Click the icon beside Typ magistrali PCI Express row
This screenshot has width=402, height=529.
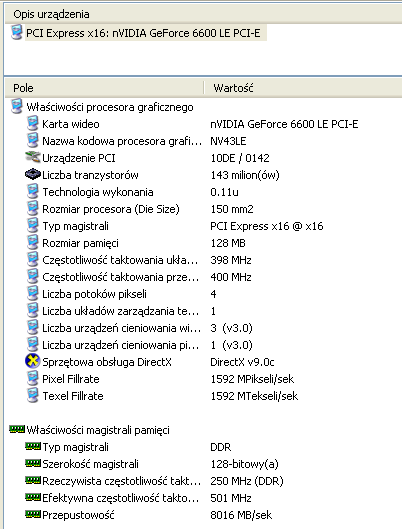tap(32, 225)
